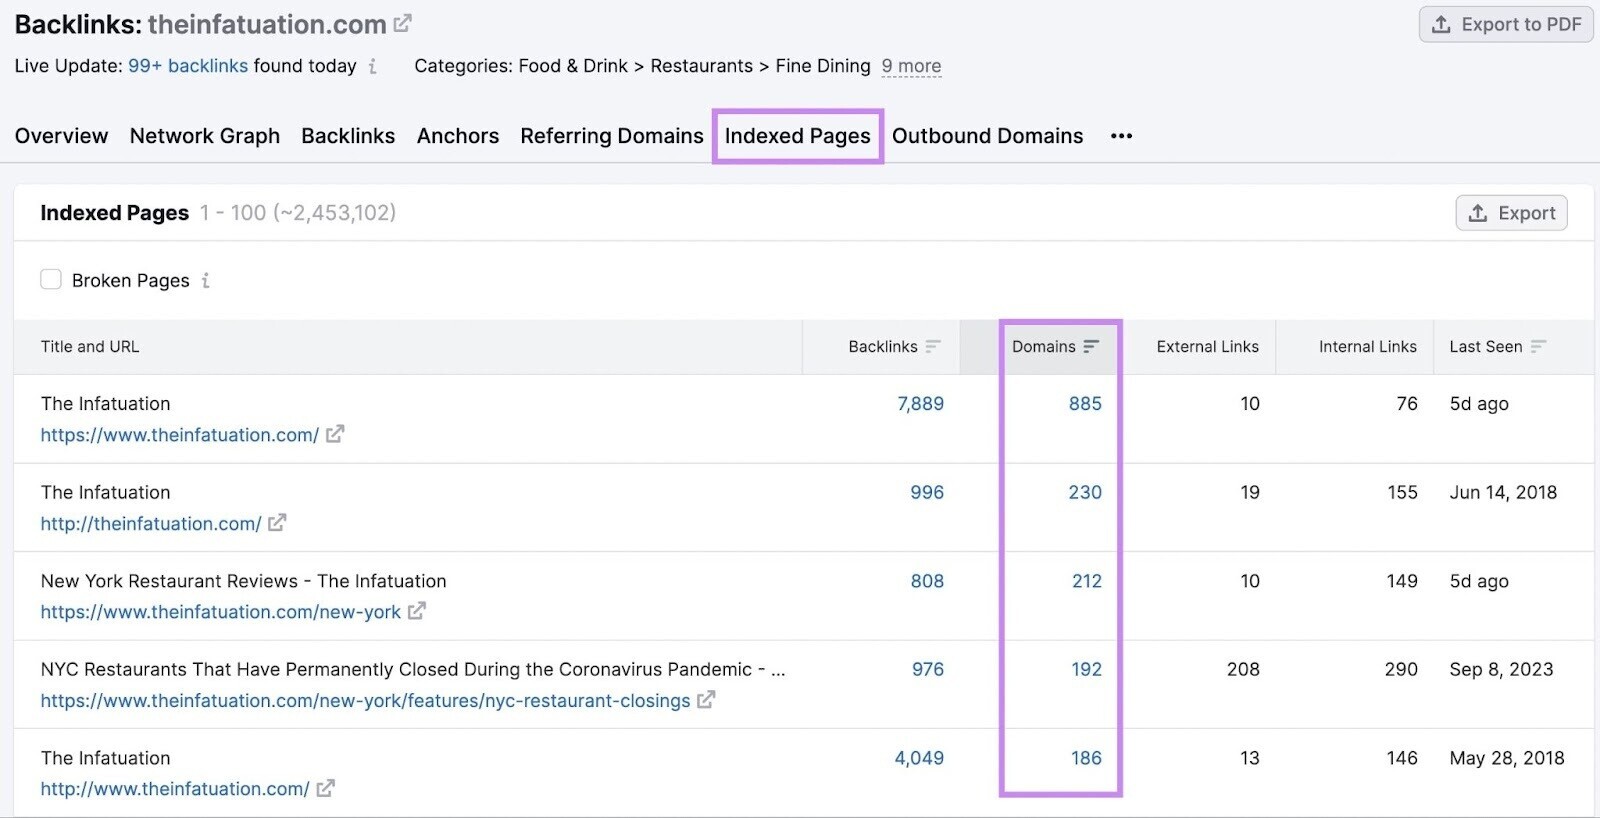Go to the Backlinks tab
Viewport: 1600px width, 818px height.
point(348,136)
